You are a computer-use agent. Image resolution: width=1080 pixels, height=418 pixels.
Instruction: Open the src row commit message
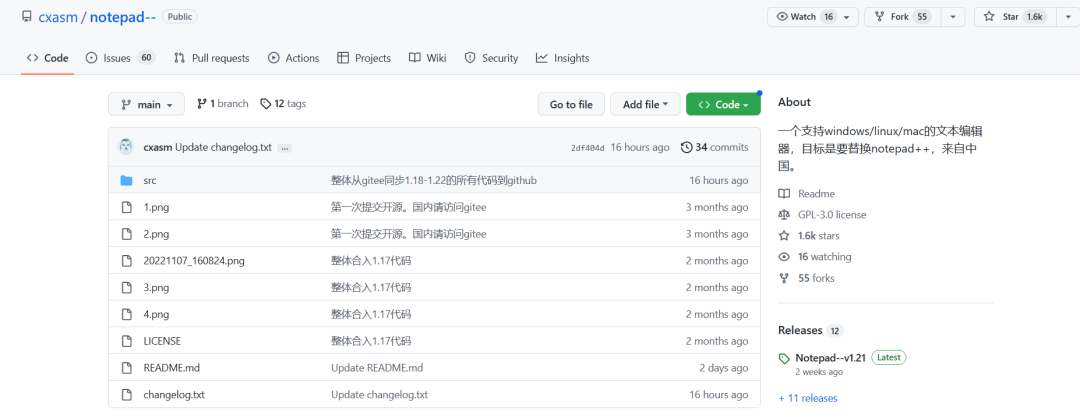point(434,180)
